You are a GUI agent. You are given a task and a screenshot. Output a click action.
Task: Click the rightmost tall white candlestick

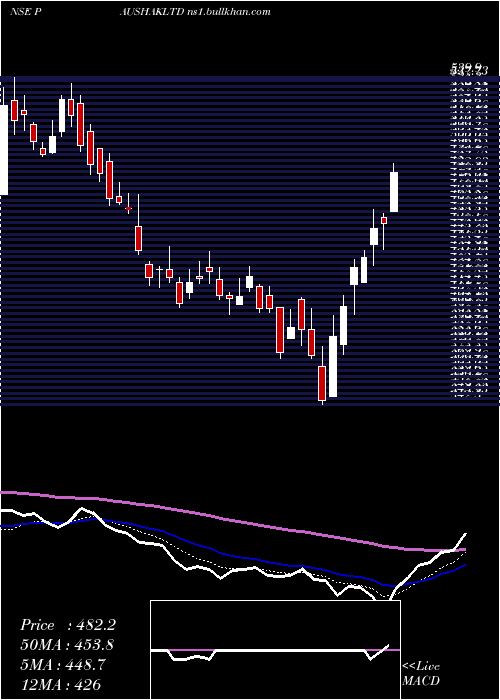pos(394,192)
